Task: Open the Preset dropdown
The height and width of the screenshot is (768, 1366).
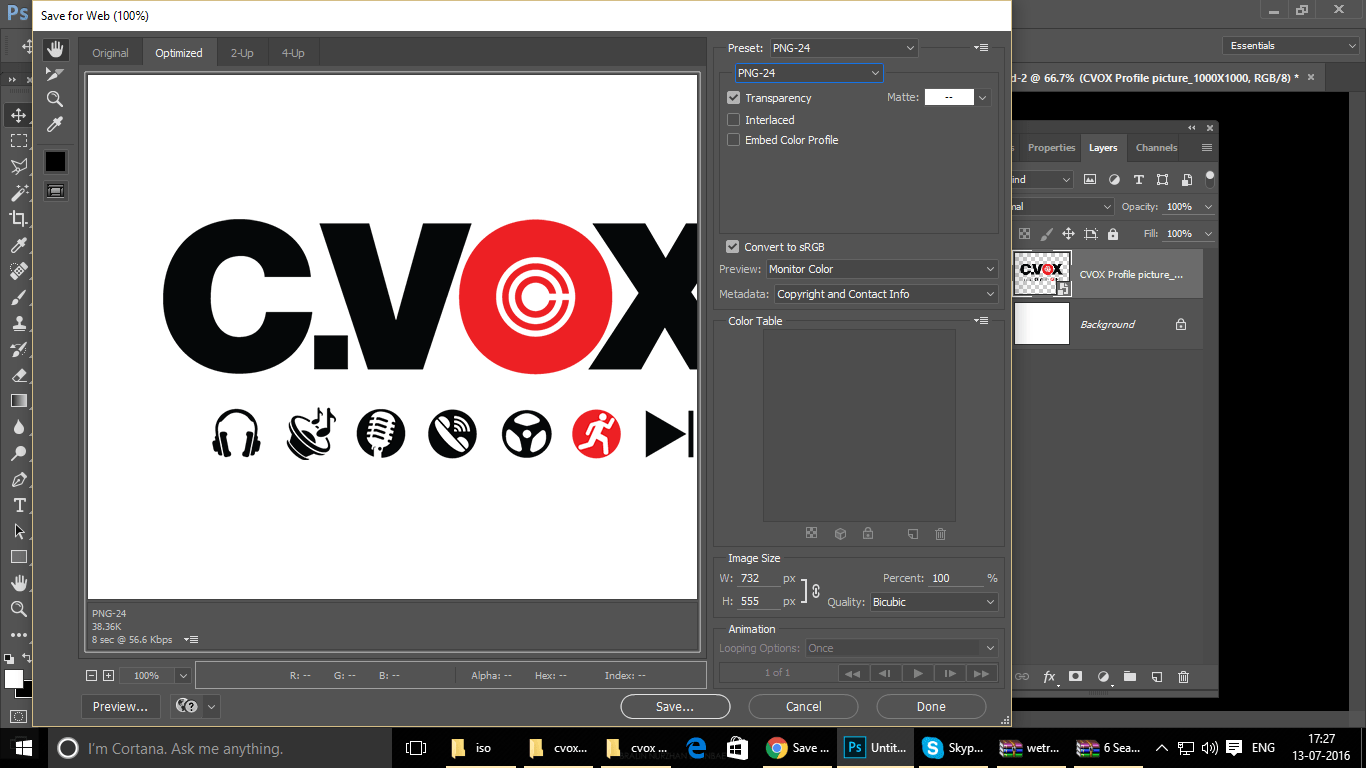Action: (843, 47)
